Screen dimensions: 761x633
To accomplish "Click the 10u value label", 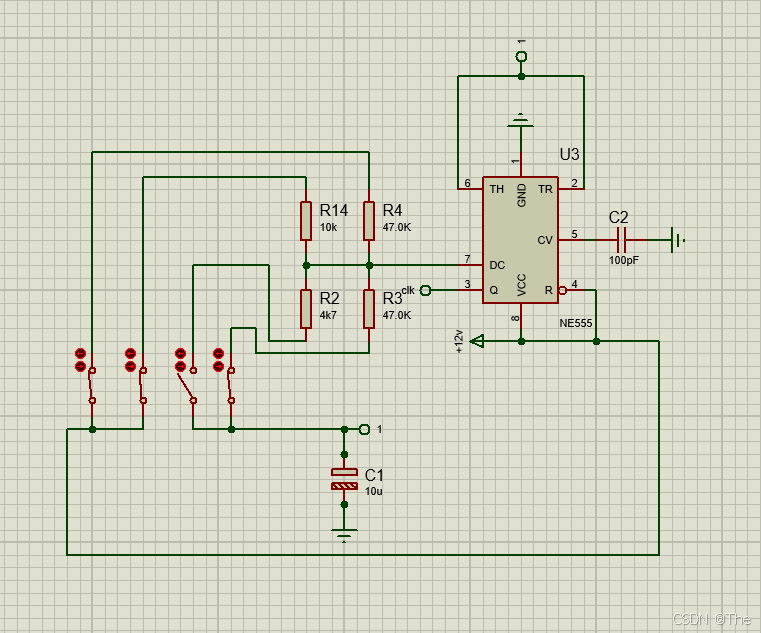I will coord(373,491).
